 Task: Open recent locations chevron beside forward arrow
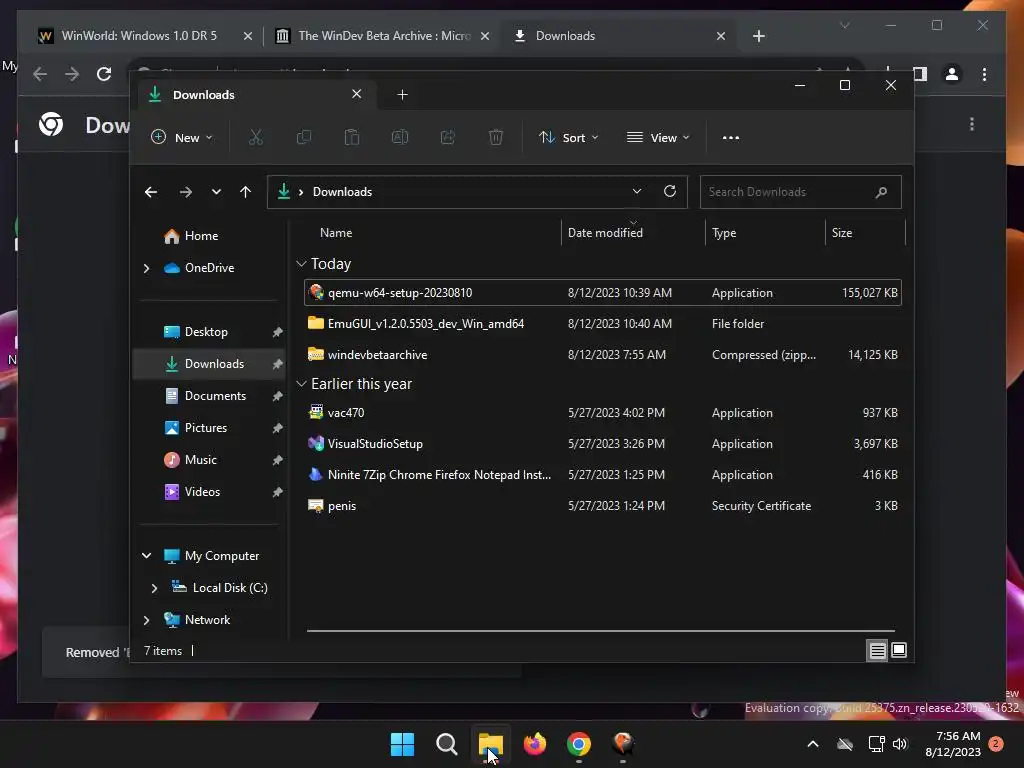coord(216,192)
